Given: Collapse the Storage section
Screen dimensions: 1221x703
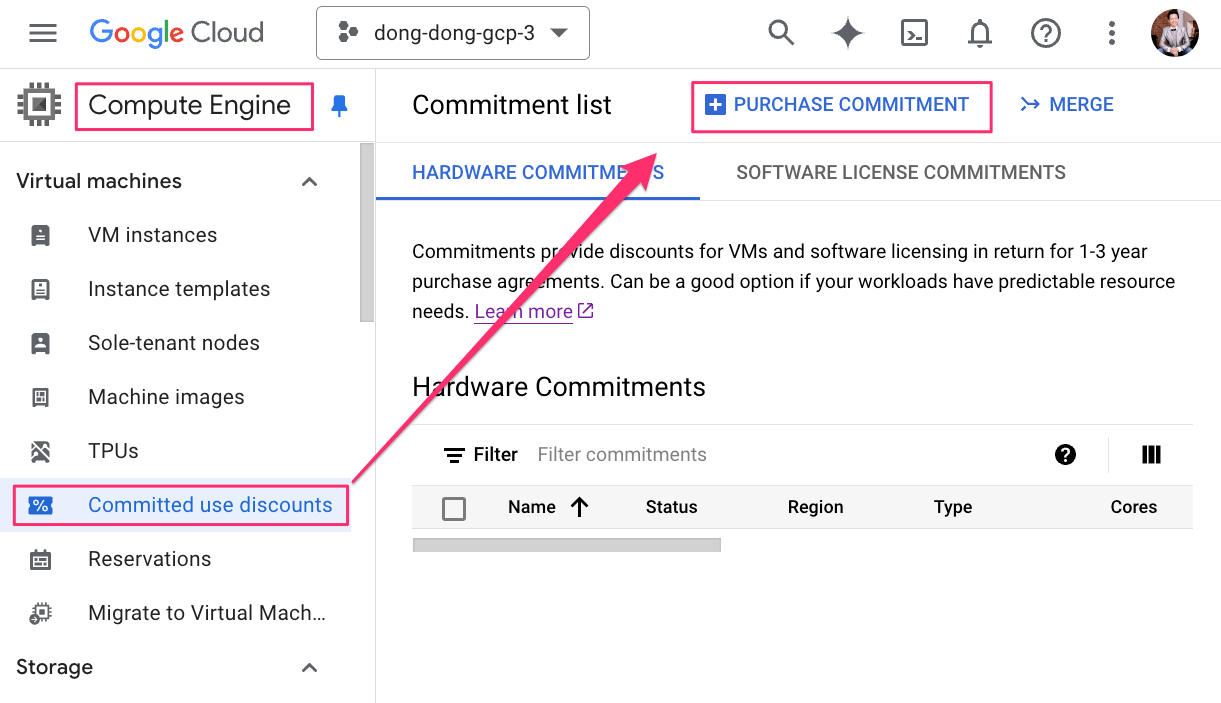Looking at the screenshot, I should click(x=309, y=667).
